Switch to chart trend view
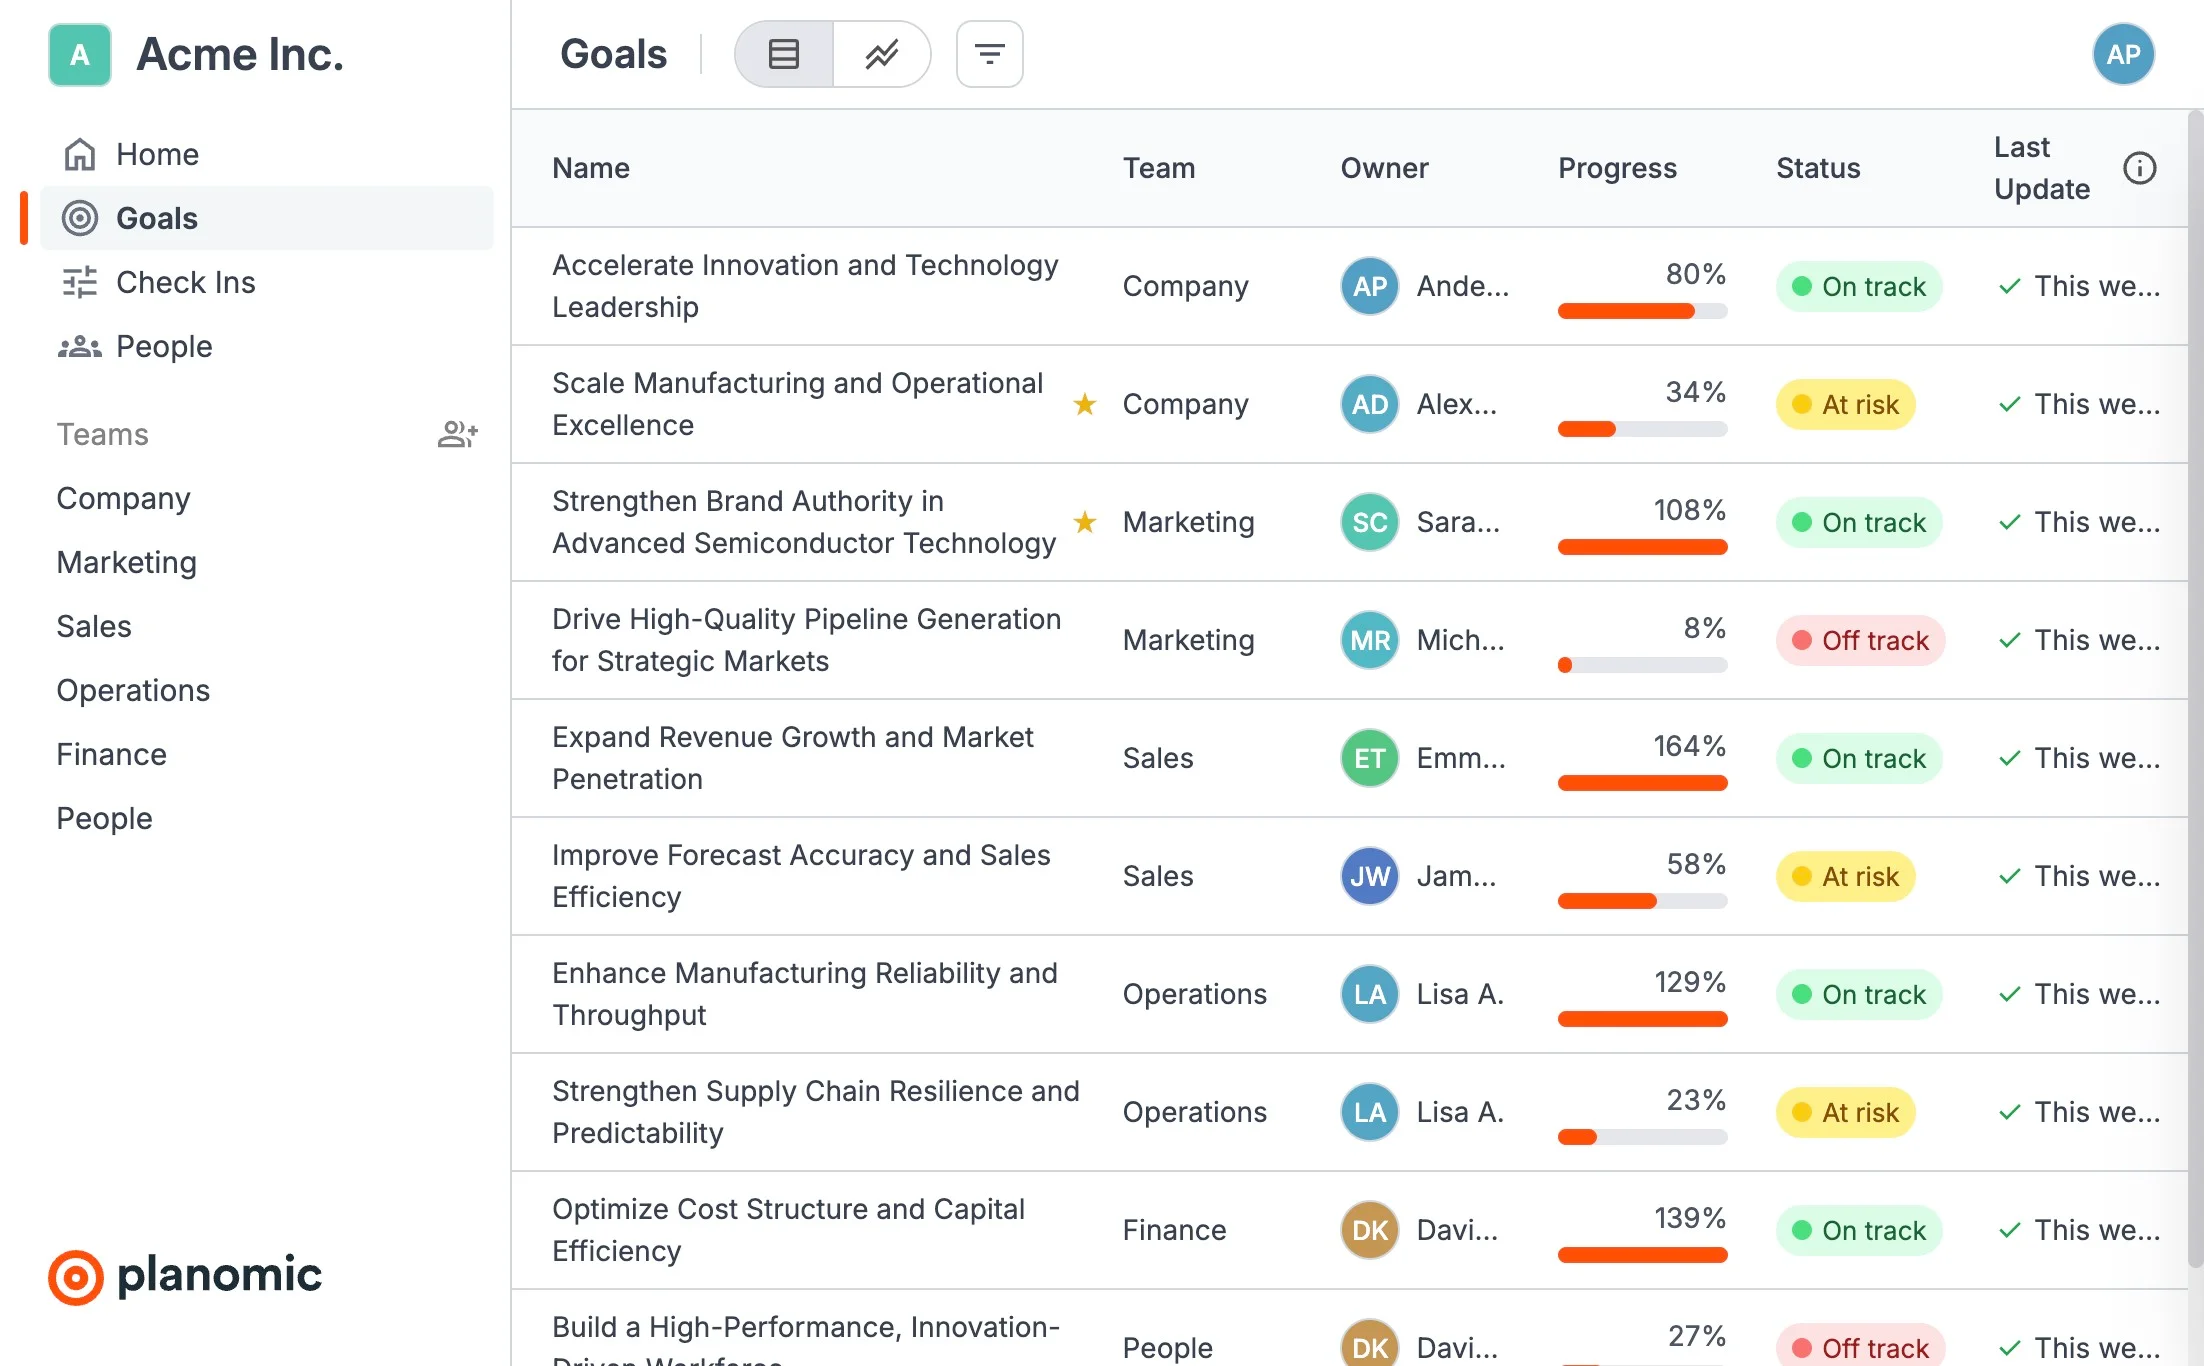 (881, 54)
